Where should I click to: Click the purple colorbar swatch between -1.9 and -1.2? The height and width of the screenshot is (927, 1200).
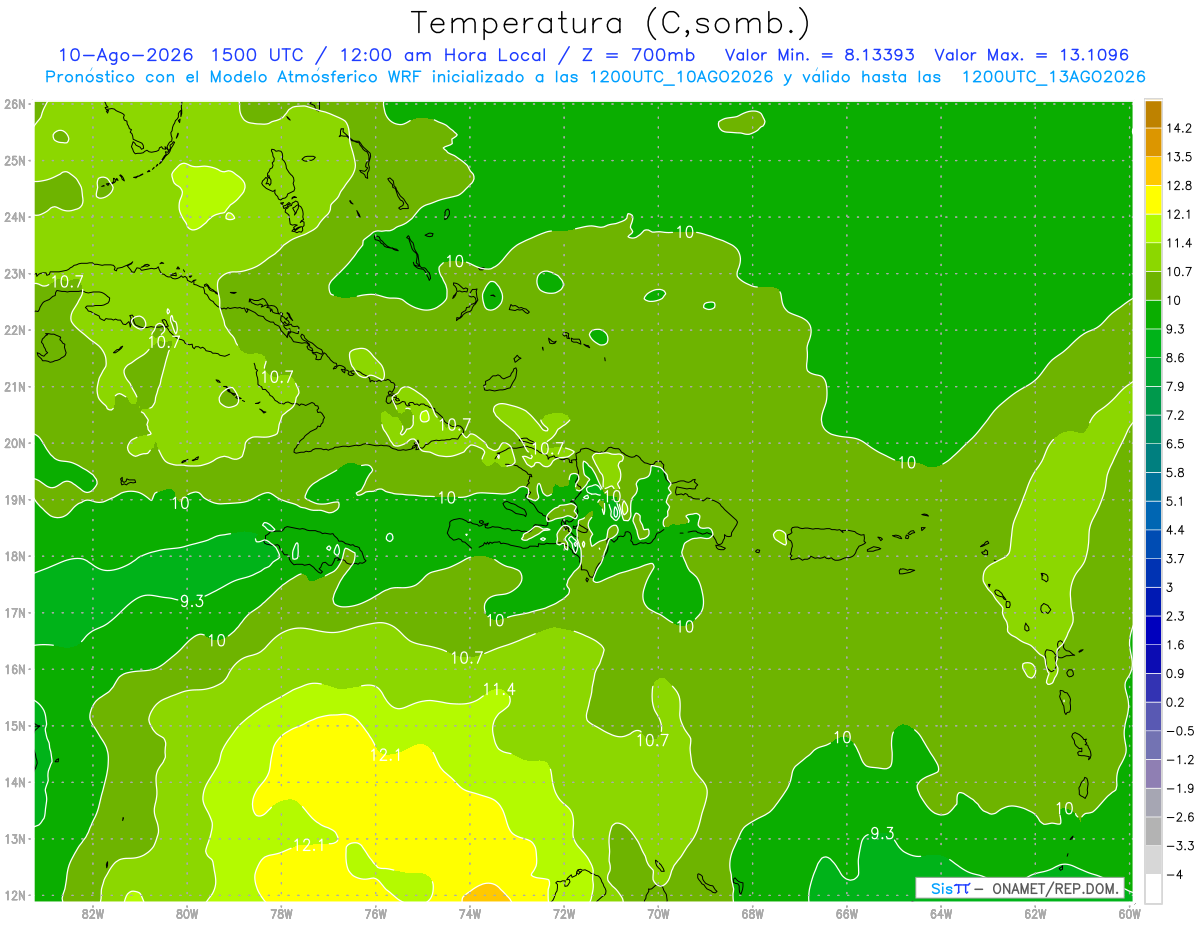[1153, 773]
